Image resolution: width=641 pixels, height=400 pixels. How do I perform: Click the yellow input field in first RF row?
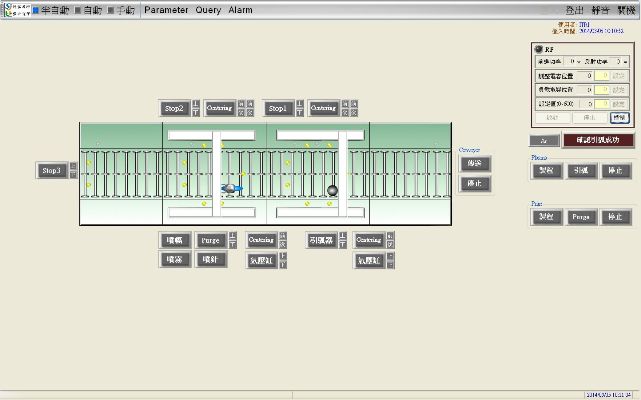pos(603,74)
